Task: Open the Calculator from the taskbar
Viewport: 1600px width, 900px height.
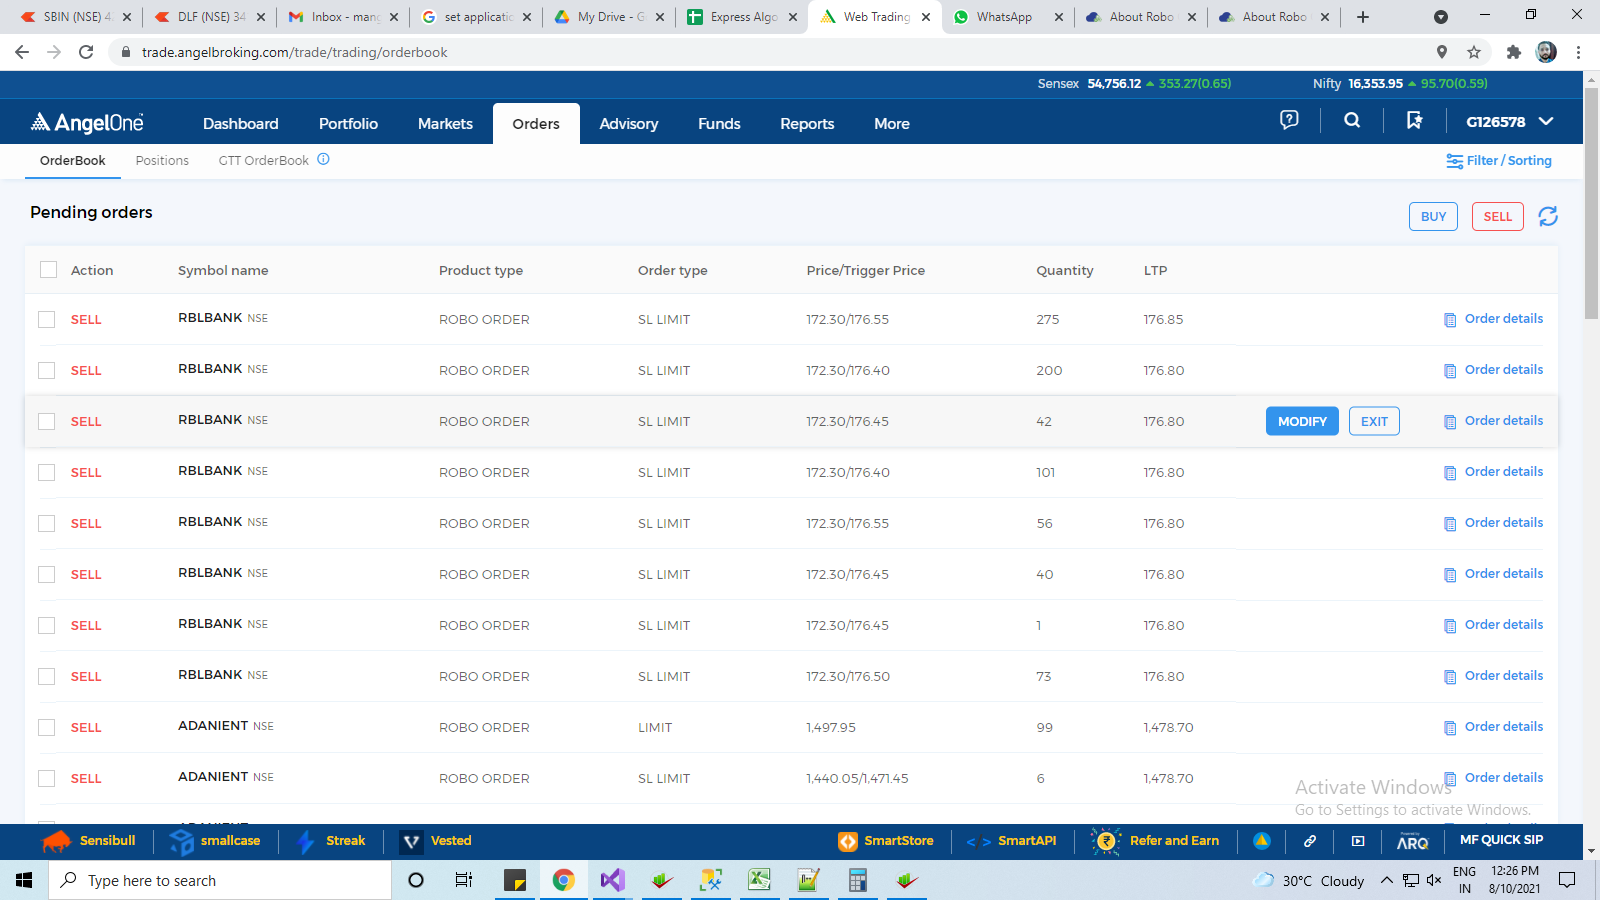Action: (x=857, y=880)
